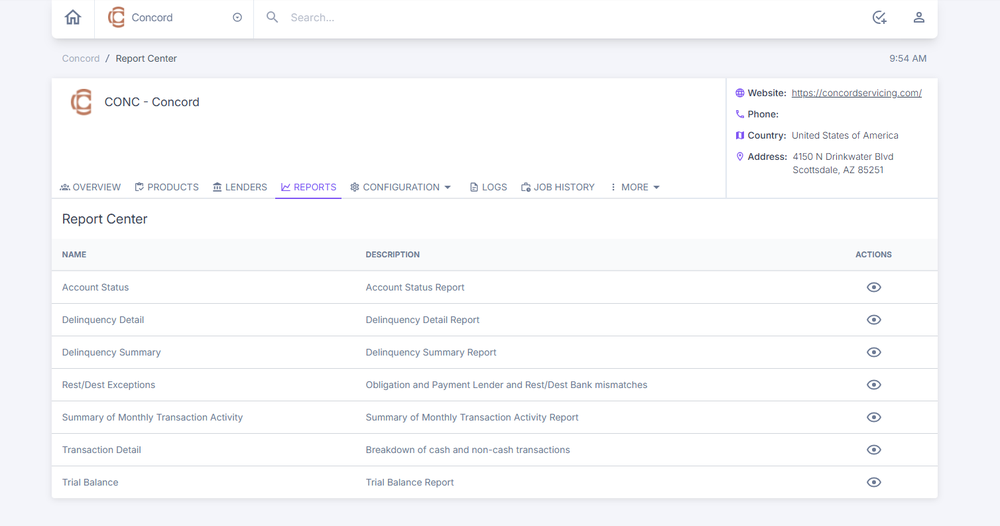The image size is (1000, 526).
Task: Click the website globe icon
Action: click(x=740, y=93)
